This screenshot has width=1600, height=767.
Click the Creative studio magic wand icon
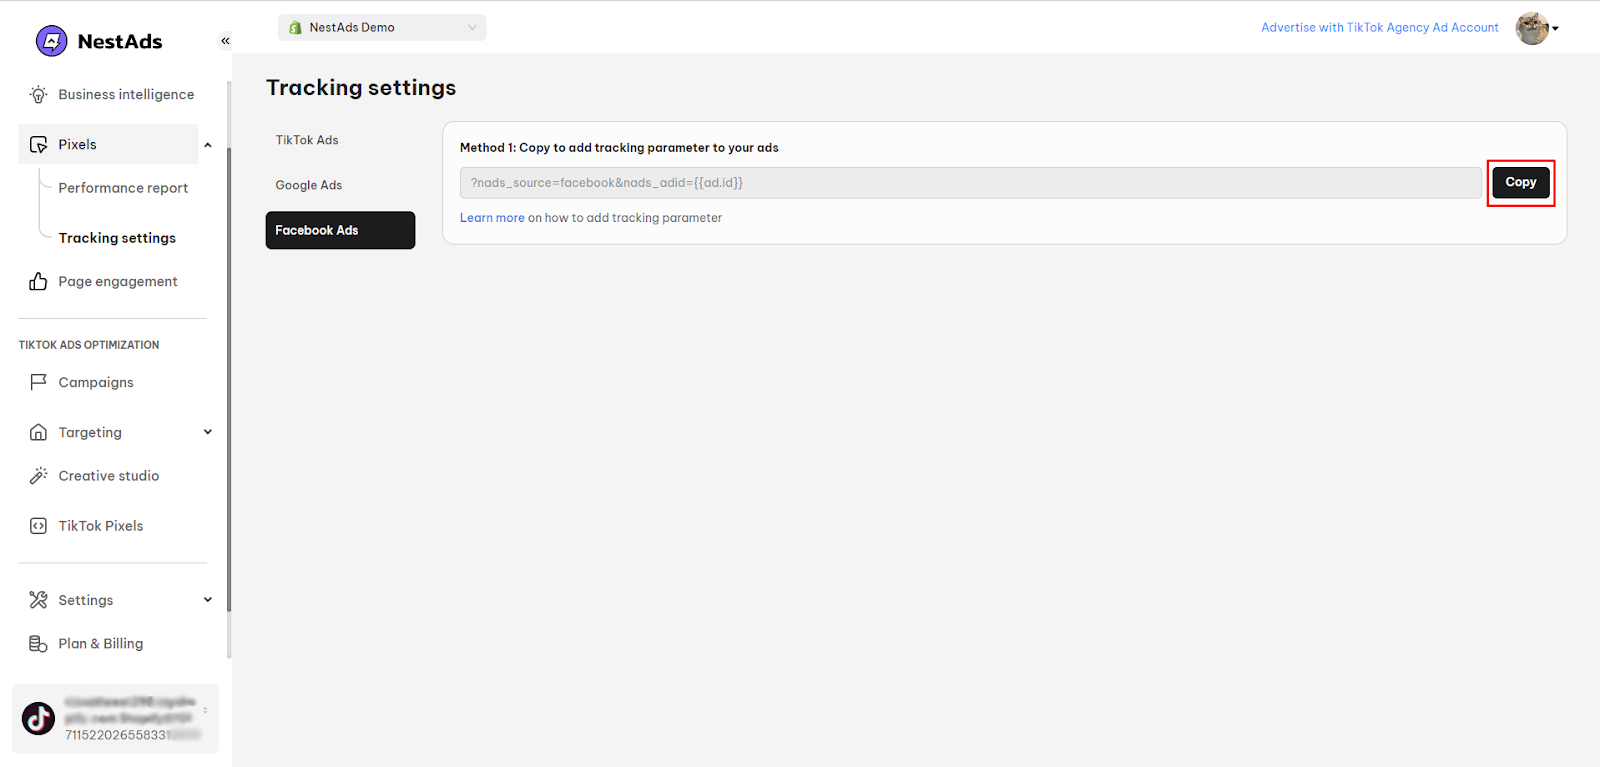click(38, 476)
